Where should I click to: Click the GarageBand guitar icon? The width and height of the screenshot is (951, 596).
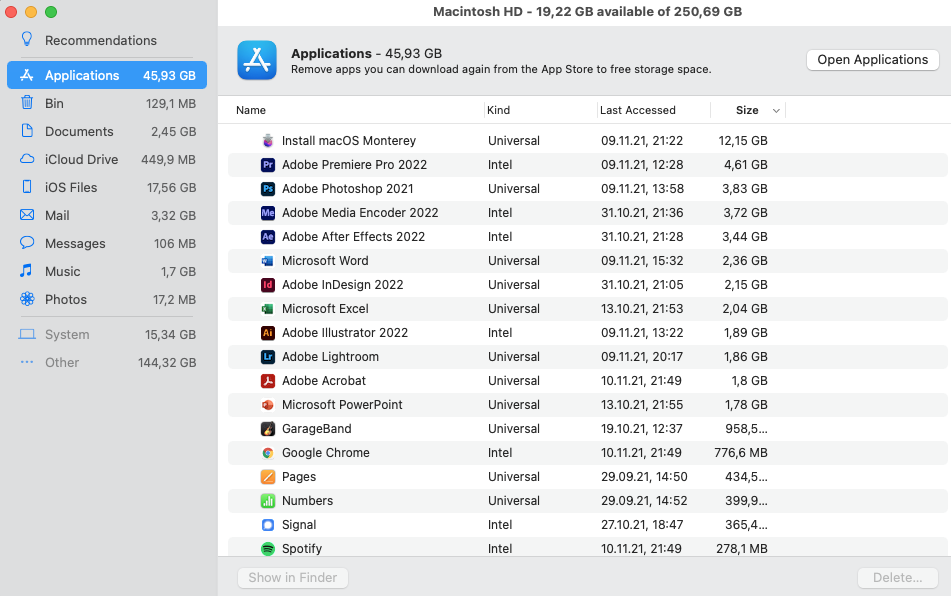coord(267,429)
